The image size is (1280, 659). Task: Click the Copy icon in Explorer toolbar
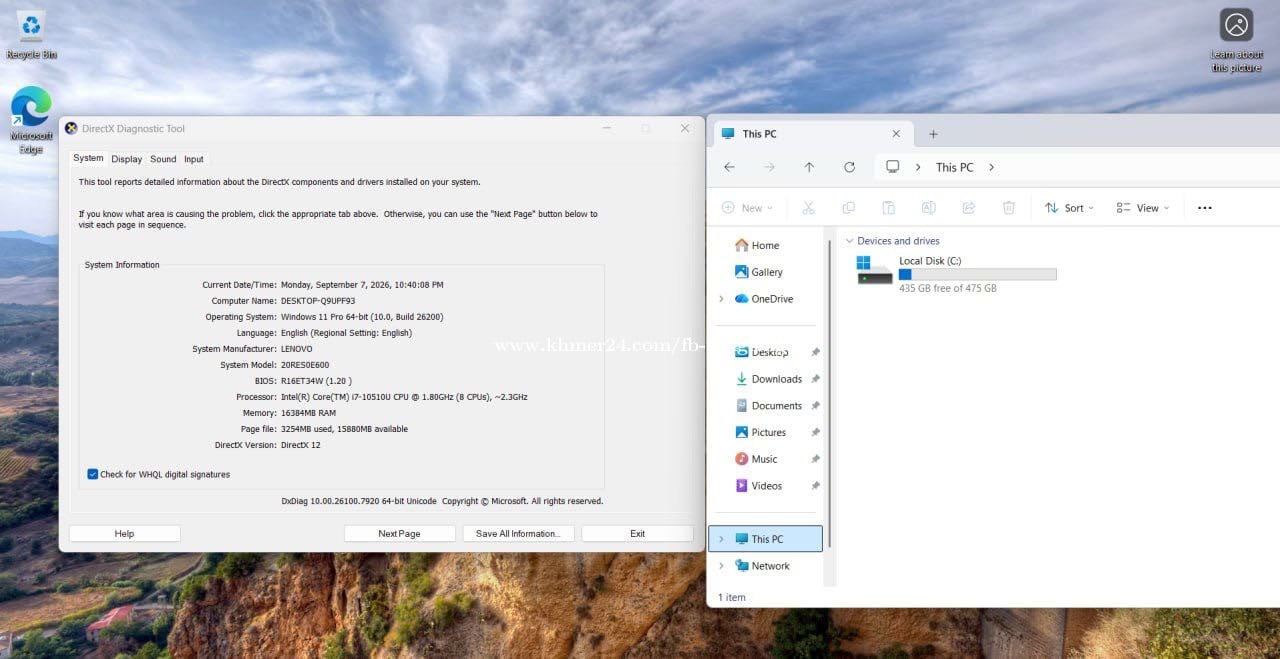pos(848,208)
